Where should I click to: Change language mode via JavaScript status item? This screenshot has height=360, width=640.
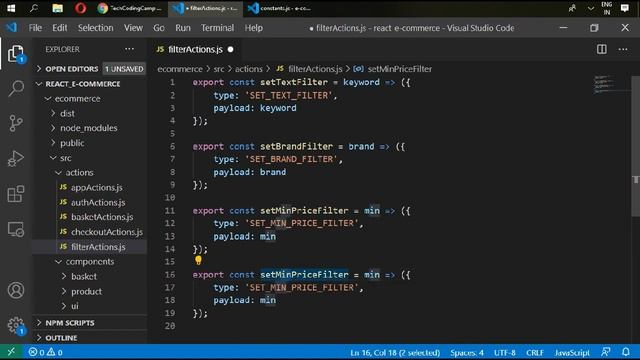(x=572, y=352)
